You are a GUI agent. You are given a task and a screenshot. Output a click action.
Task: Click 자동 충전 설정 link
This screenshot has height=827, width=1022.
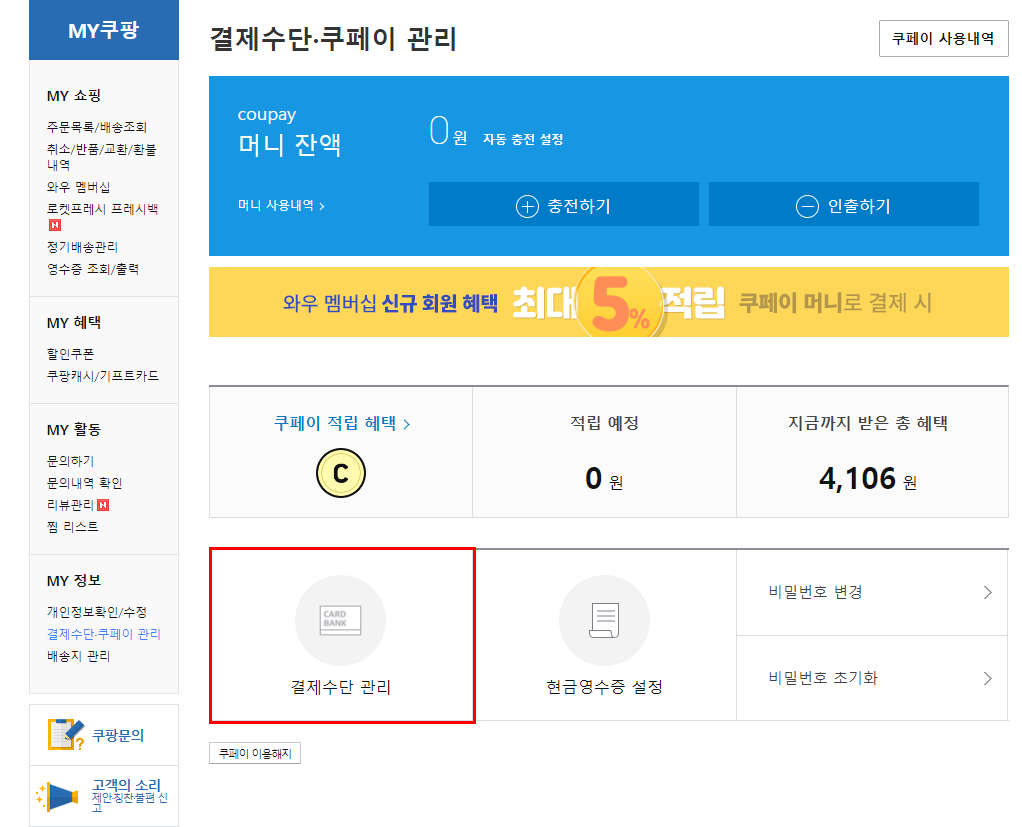pyautogui.click(x=523, y=139)
